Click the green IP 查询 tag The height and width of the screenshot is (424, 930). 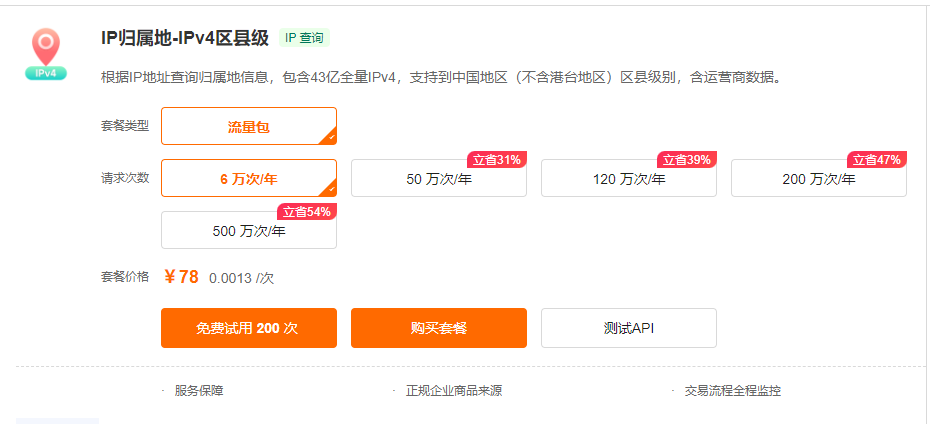(304, 38)
